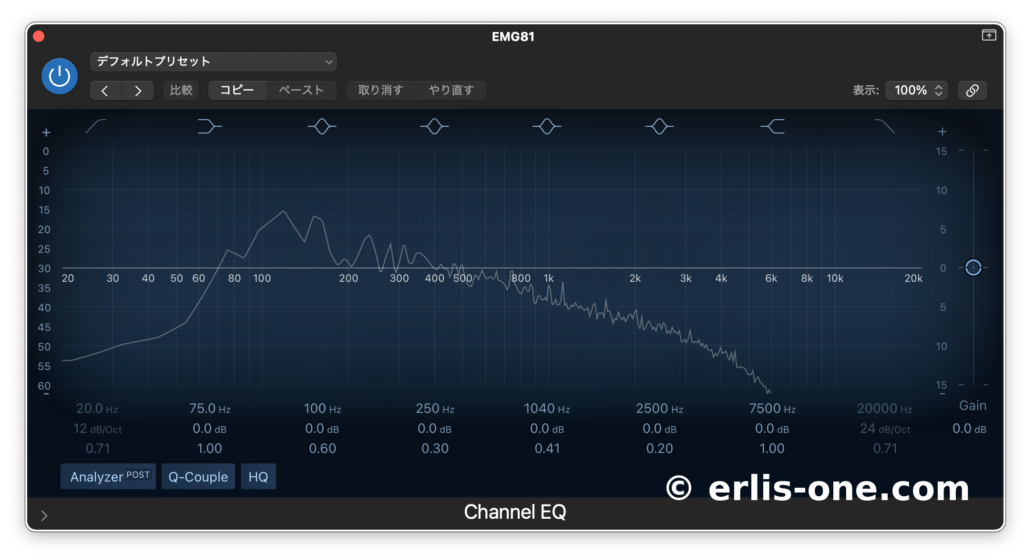Toggle the 250 Hz parametric band icon
This screenshot has width=1024, height=554.
[x=433, y=126]
